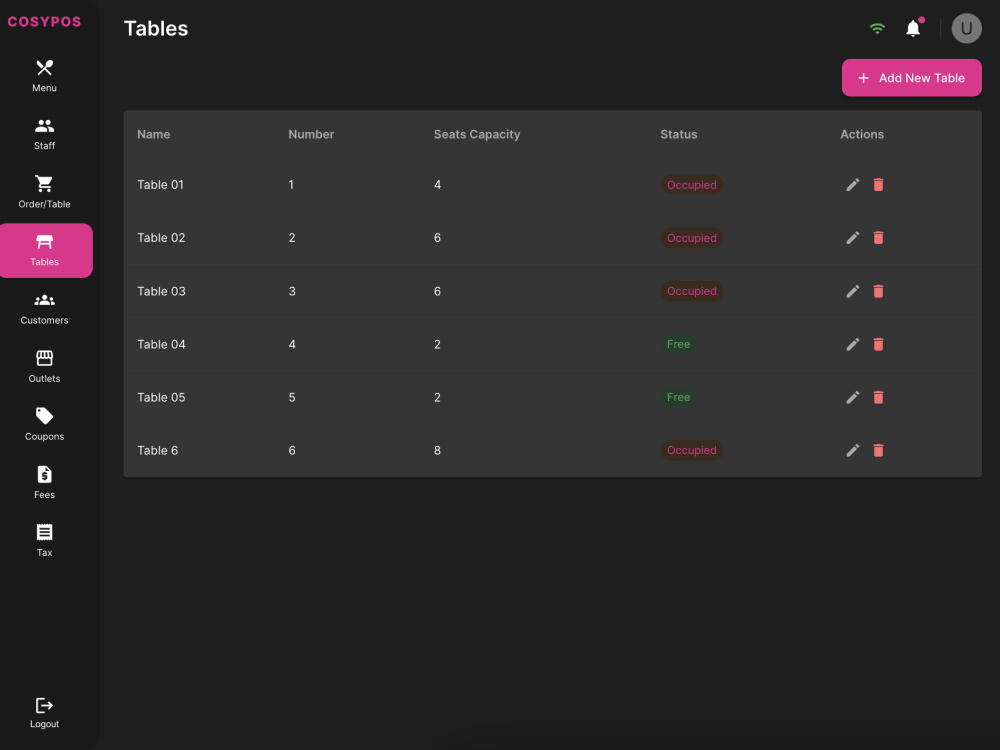Click Free badge for Table 05
Image resolution: width=1000 pixels, height=750 pixels.
678,397
